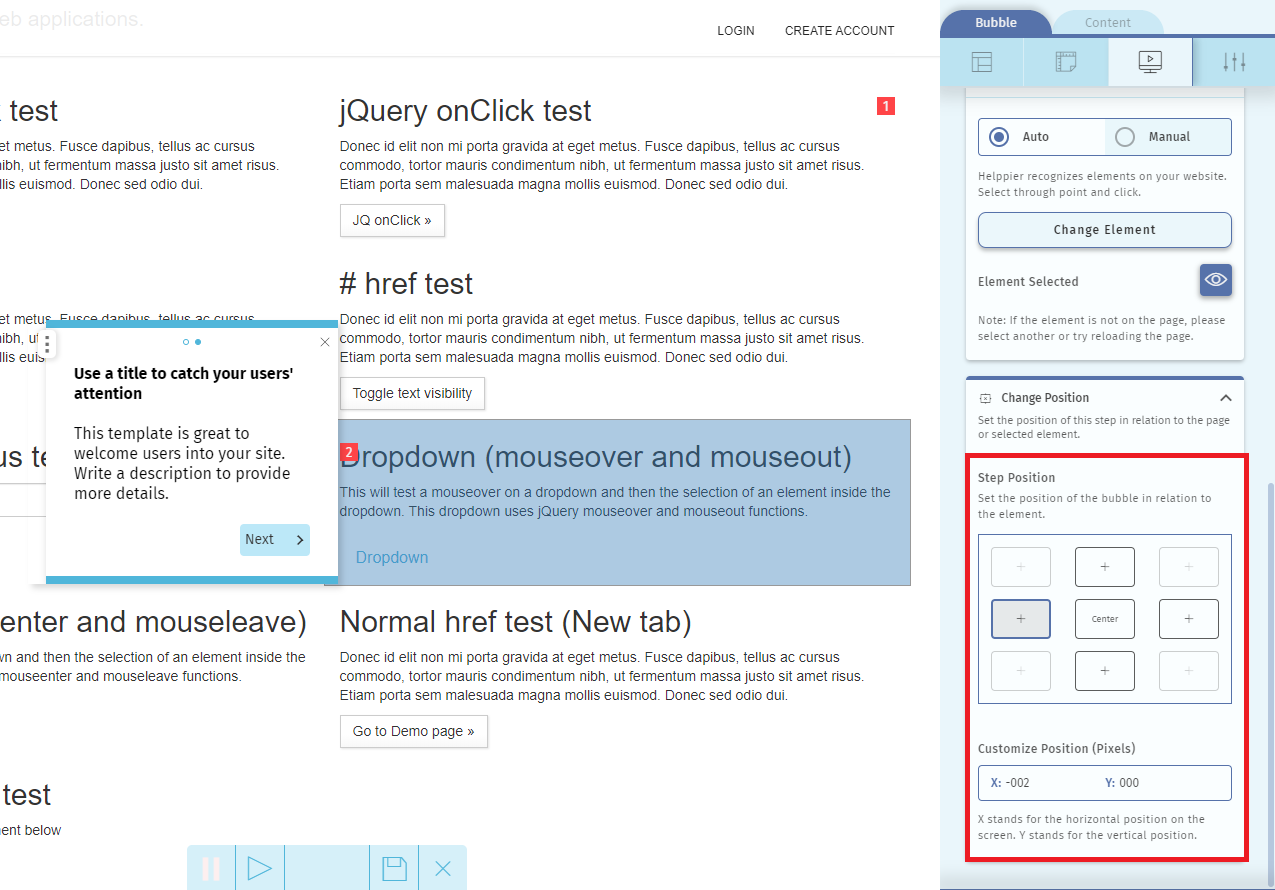
Task: Open the ruler sticky-note size tab
Action: pyautogui.click(x=1066, y=62)
